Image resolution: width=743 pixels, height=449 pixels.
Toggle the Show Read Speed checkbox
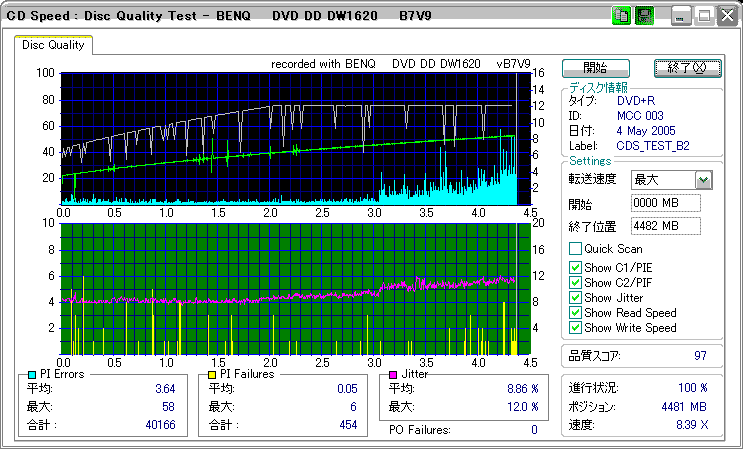[x=575, y=312]
